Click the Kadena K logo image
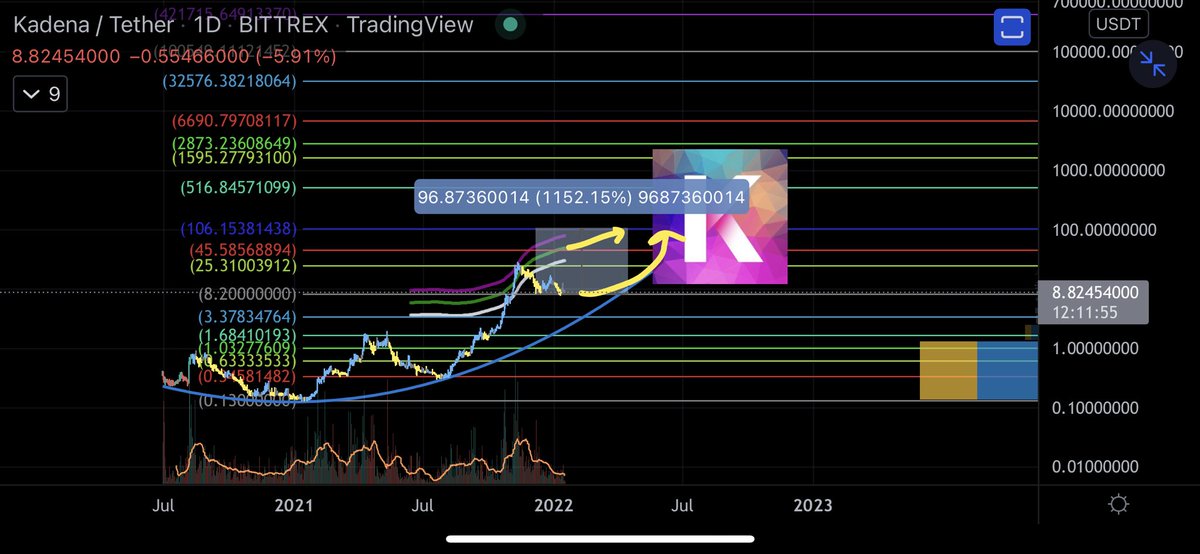1200x554 pixels. pos(720,216)
